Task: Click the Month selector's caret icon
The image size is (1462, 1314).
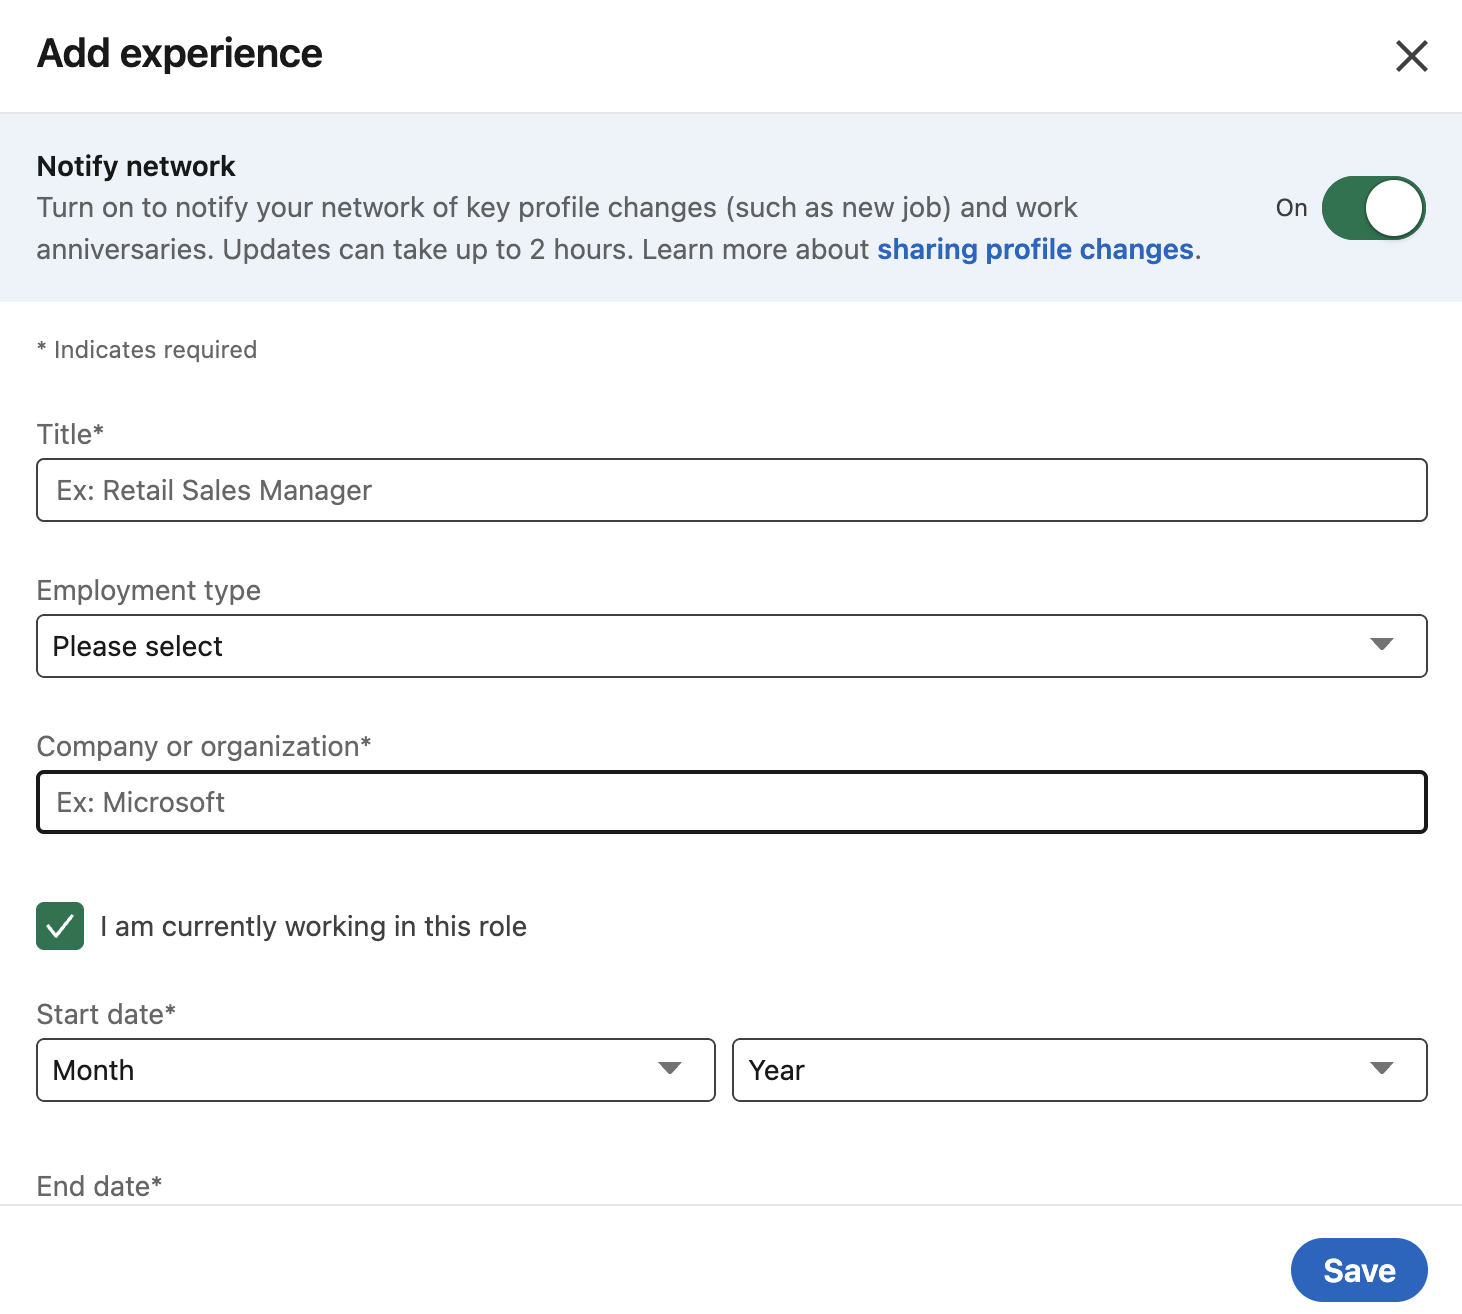Action: pyautogui.click(x=670, y=1069)
